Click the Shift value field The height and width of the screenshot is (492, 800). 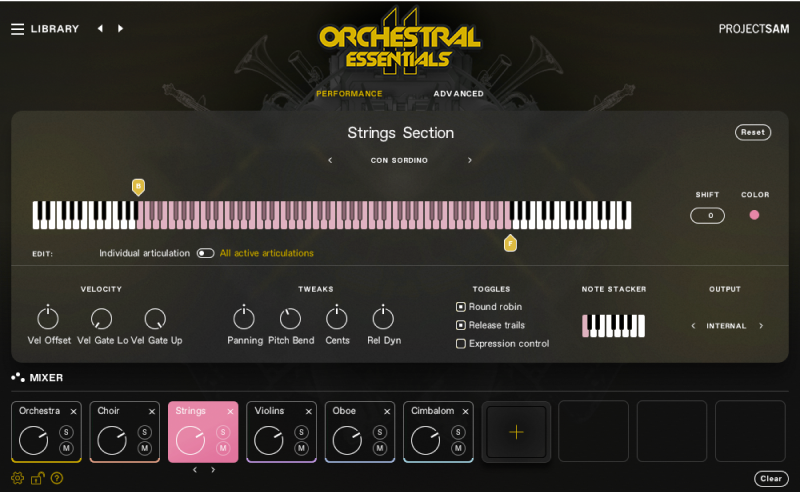(x=707, y=215)
